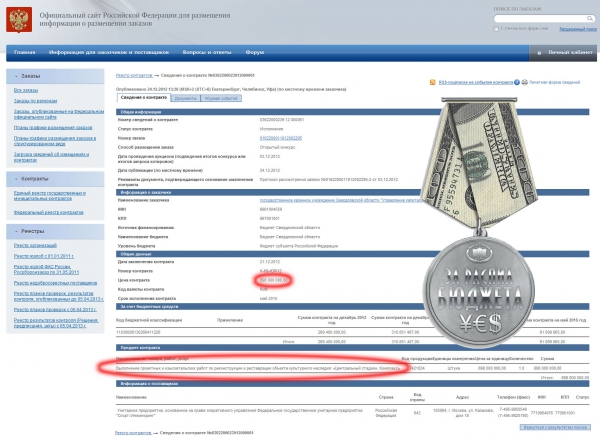Click the 'Срок исполнения контракта' row label
The image size is (600, 443).
coord(147,298)
